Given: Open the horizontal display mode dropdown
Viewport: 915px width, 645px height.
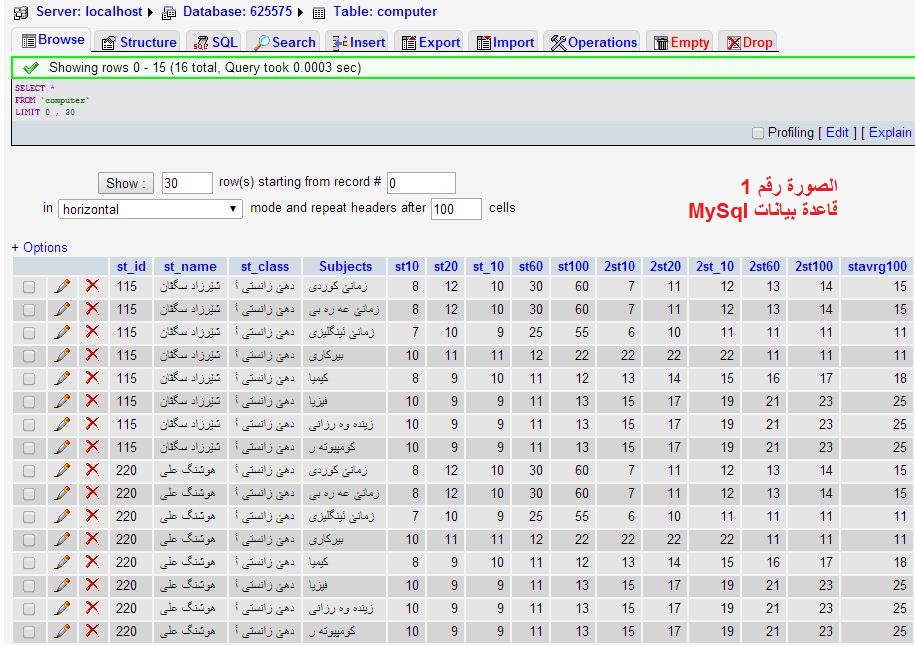Looking at the screenshot, I should [x=150, y=209].
